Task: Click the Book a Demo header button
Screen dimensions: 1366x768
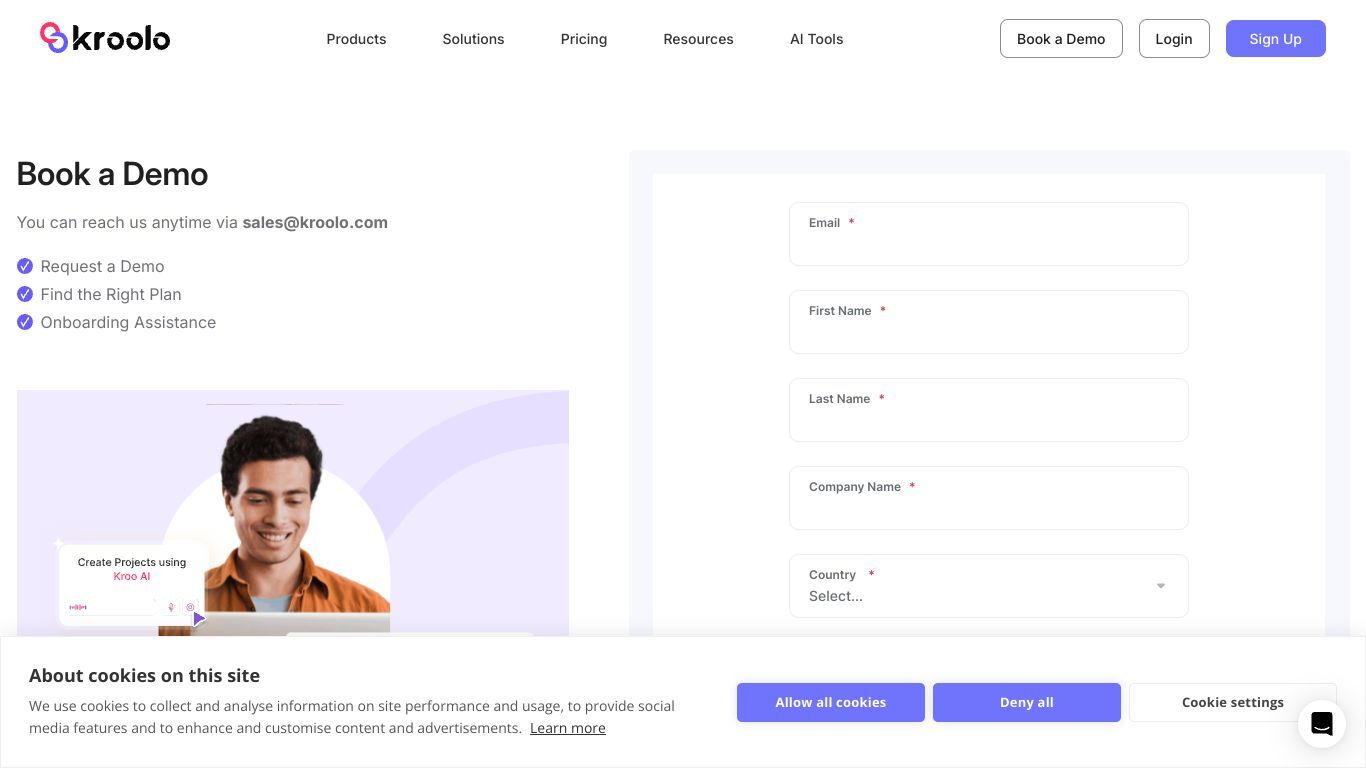Action: [1061, 39]
